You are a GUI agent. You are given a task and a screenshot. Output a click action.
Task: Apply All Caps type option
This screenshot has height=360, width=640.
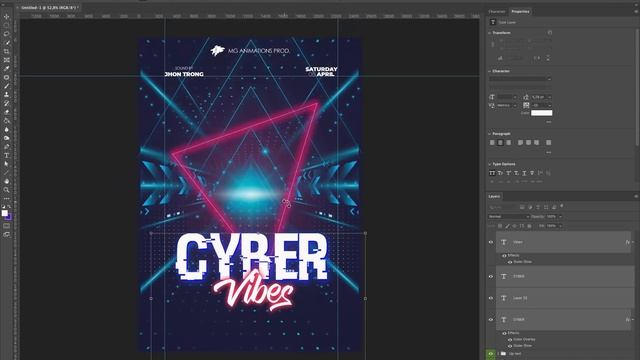coord(492,173)
